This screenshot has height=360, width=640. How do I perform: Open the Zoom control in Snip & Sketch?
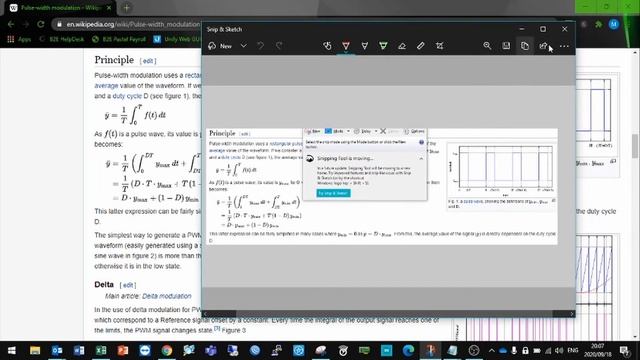click(x=487, y=46)
